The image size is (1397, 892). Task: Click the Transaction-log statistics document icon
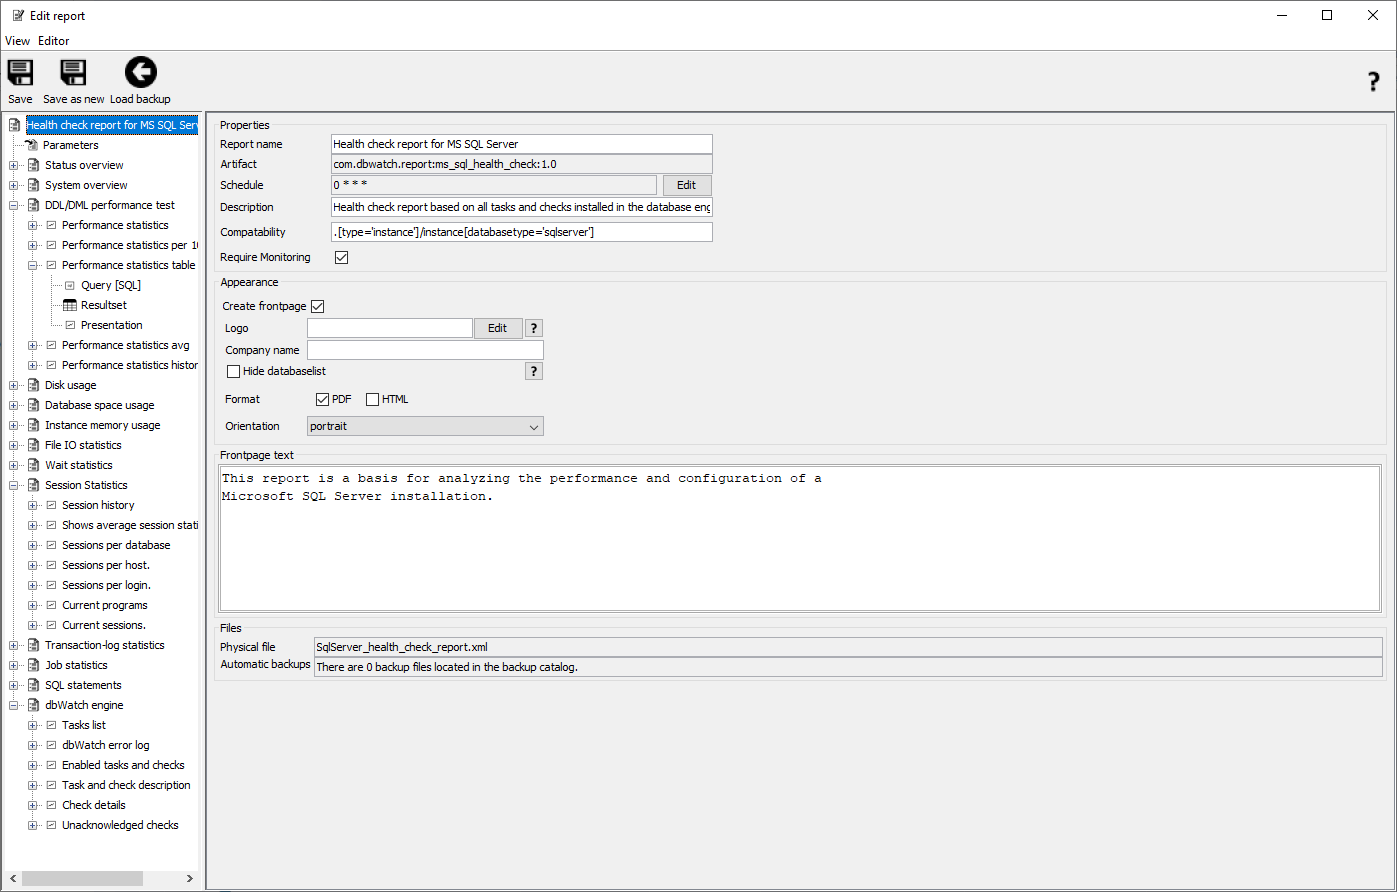point(33,645)
